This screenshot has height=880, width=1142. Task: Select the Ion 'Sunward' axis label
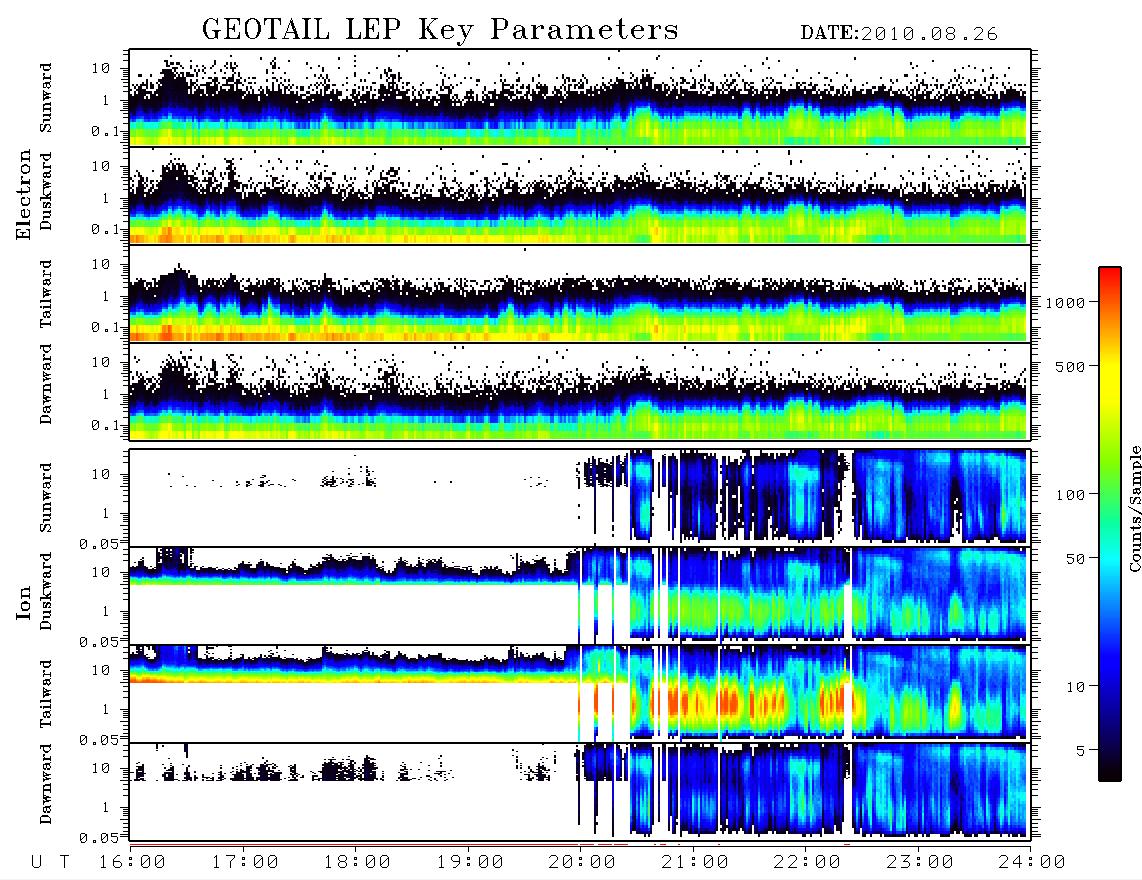point(46,498)
